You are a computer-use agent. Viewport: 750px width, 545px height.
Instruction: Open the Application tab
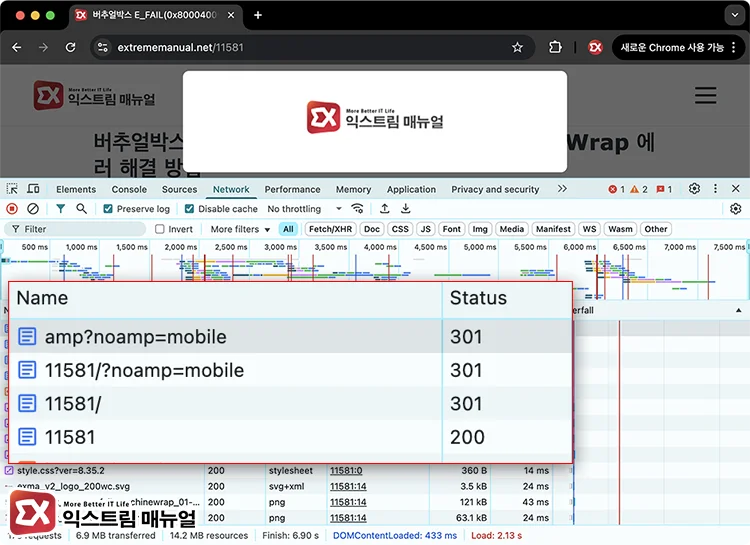click(x=411, y=189)
